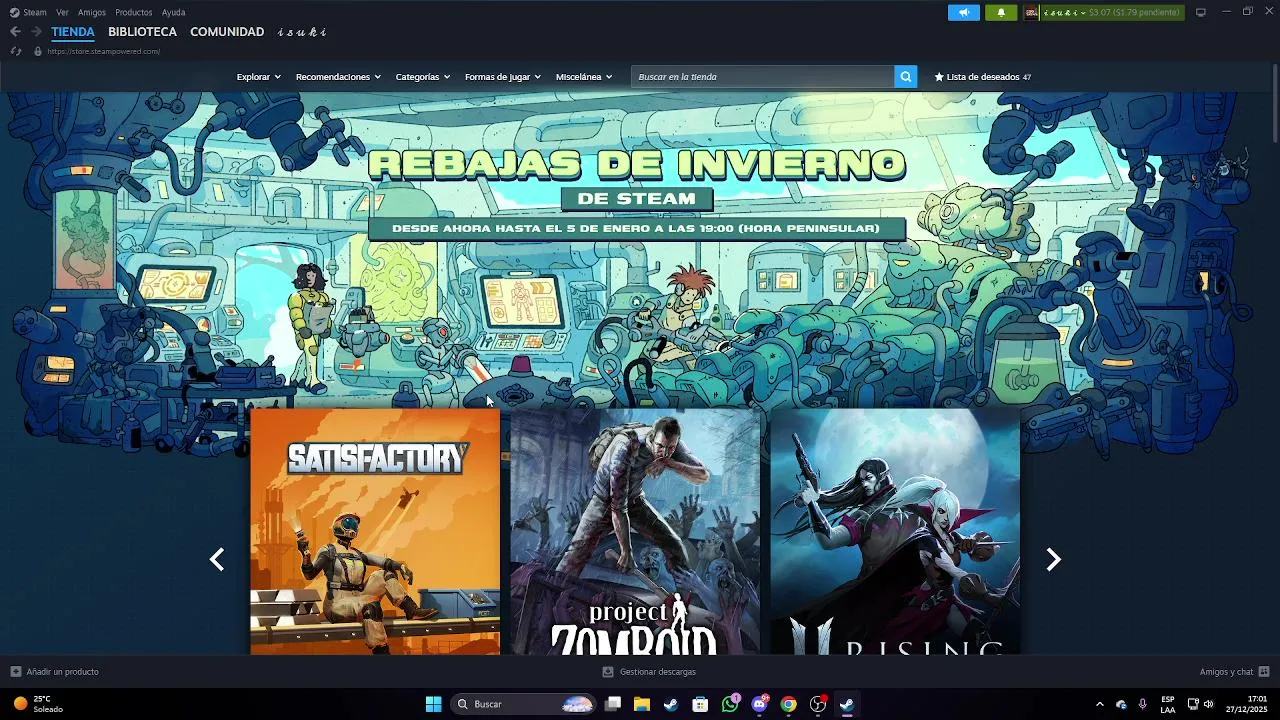Click the magnifier search button in store
The width and height of the screenshot is (1280, 720).
pos(905,76)
